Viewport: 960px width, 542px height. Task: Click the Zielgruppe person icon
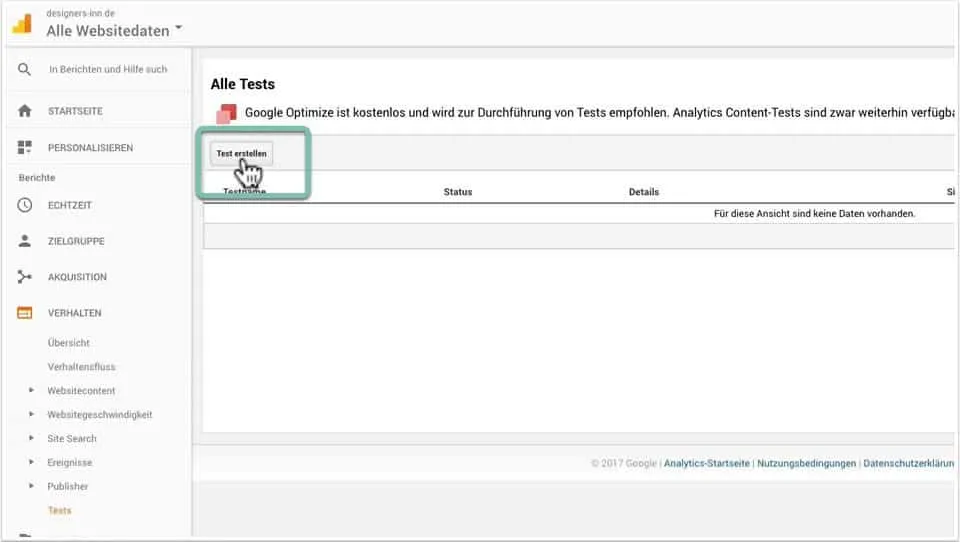(25, 241)
